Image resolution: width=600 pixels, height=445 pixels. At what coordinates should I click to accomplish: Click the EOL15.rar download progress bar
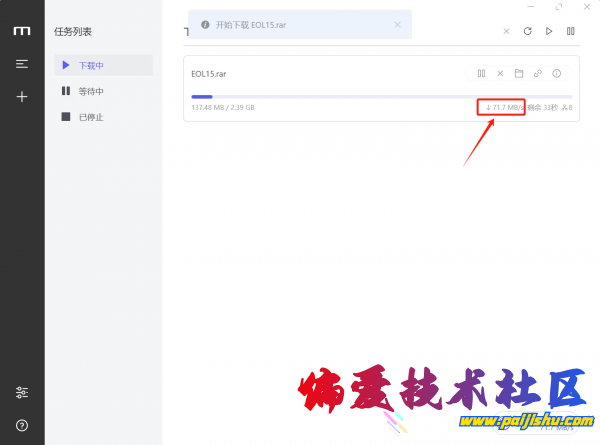pos(380,96)
